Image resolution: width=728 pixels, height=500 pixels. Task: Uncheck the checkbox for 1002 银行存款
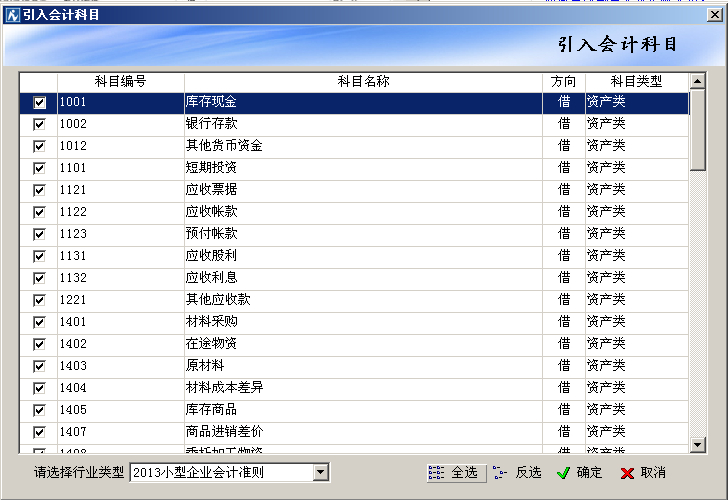39,124
